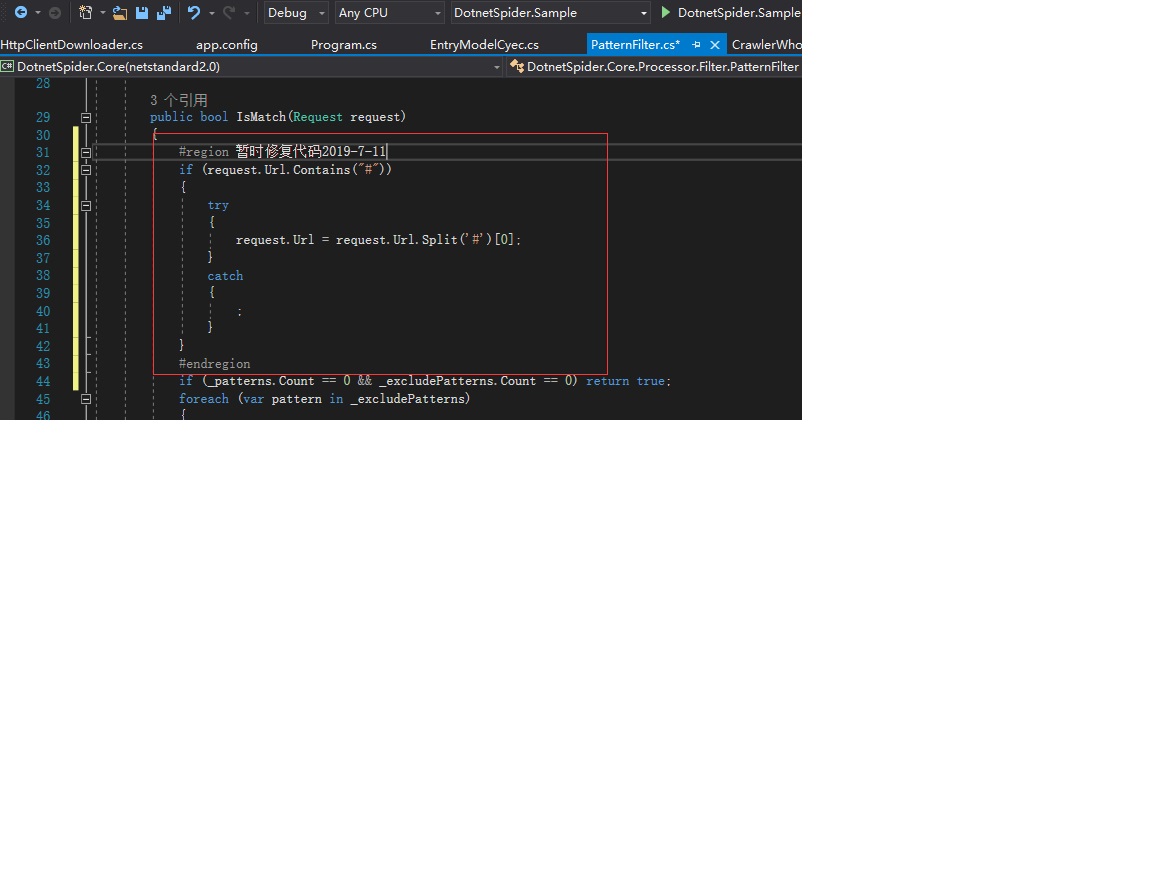Collapse the try block at line 34
Viewport: 1152px width, 888px height.
click(85, 205)
